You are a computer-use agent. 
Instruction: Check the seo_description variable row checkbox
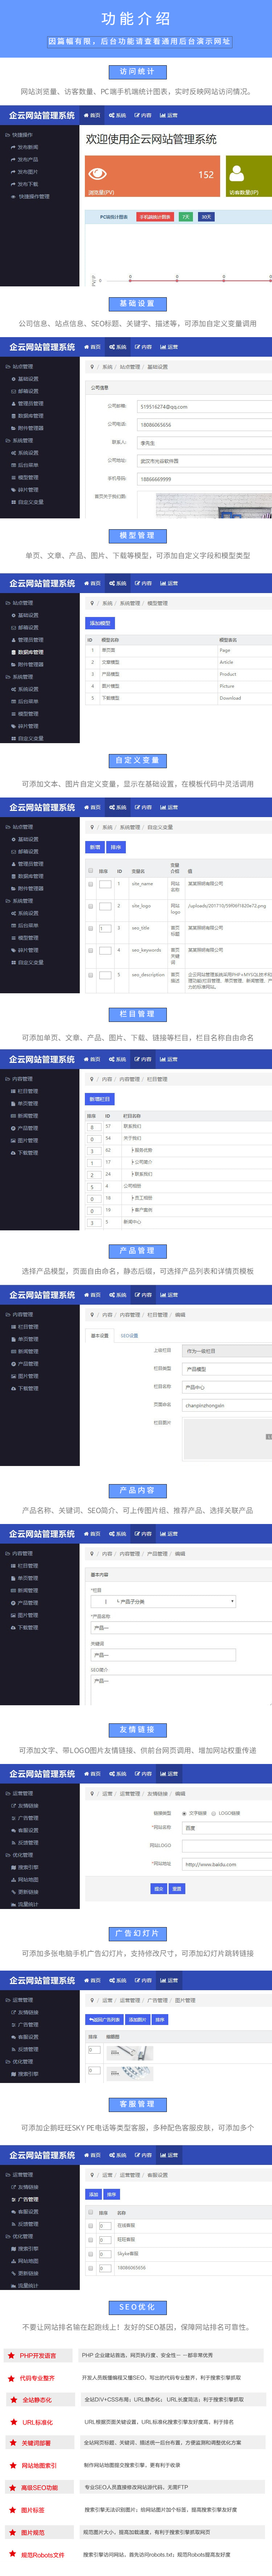[x=91, y=975]
